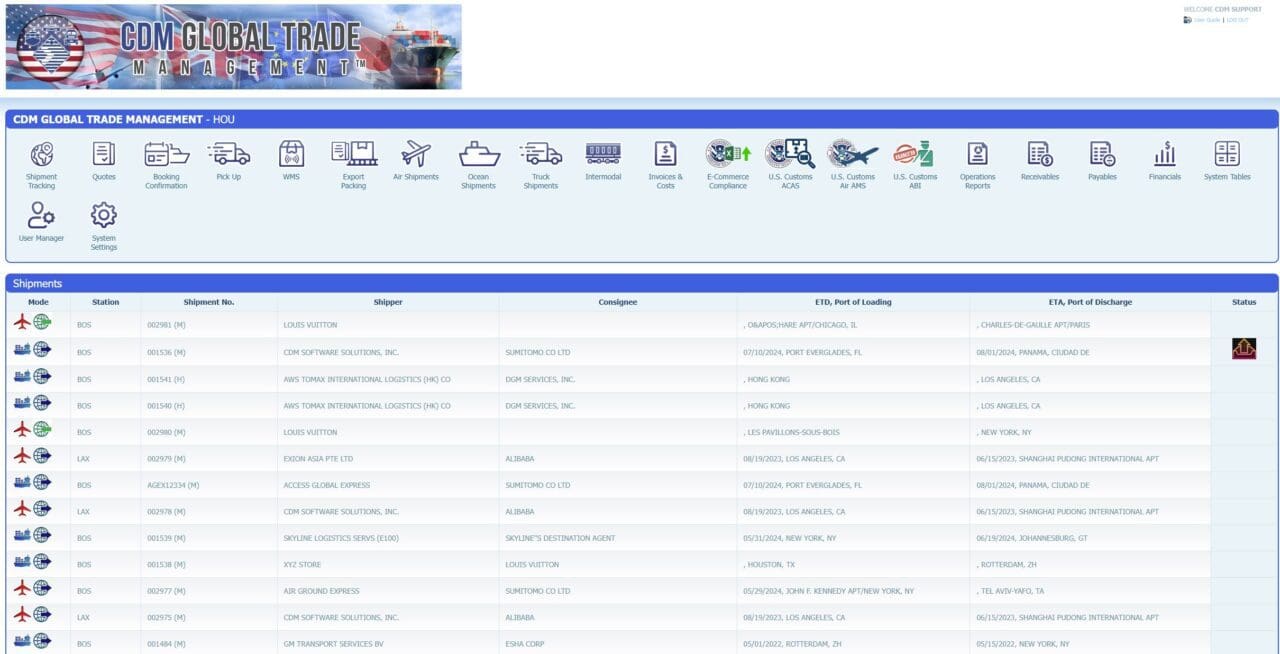Image resolution: width=1280 pixels, height=654 pixels.
Task: Open Operations Reports module
Action: pos(977,165)
